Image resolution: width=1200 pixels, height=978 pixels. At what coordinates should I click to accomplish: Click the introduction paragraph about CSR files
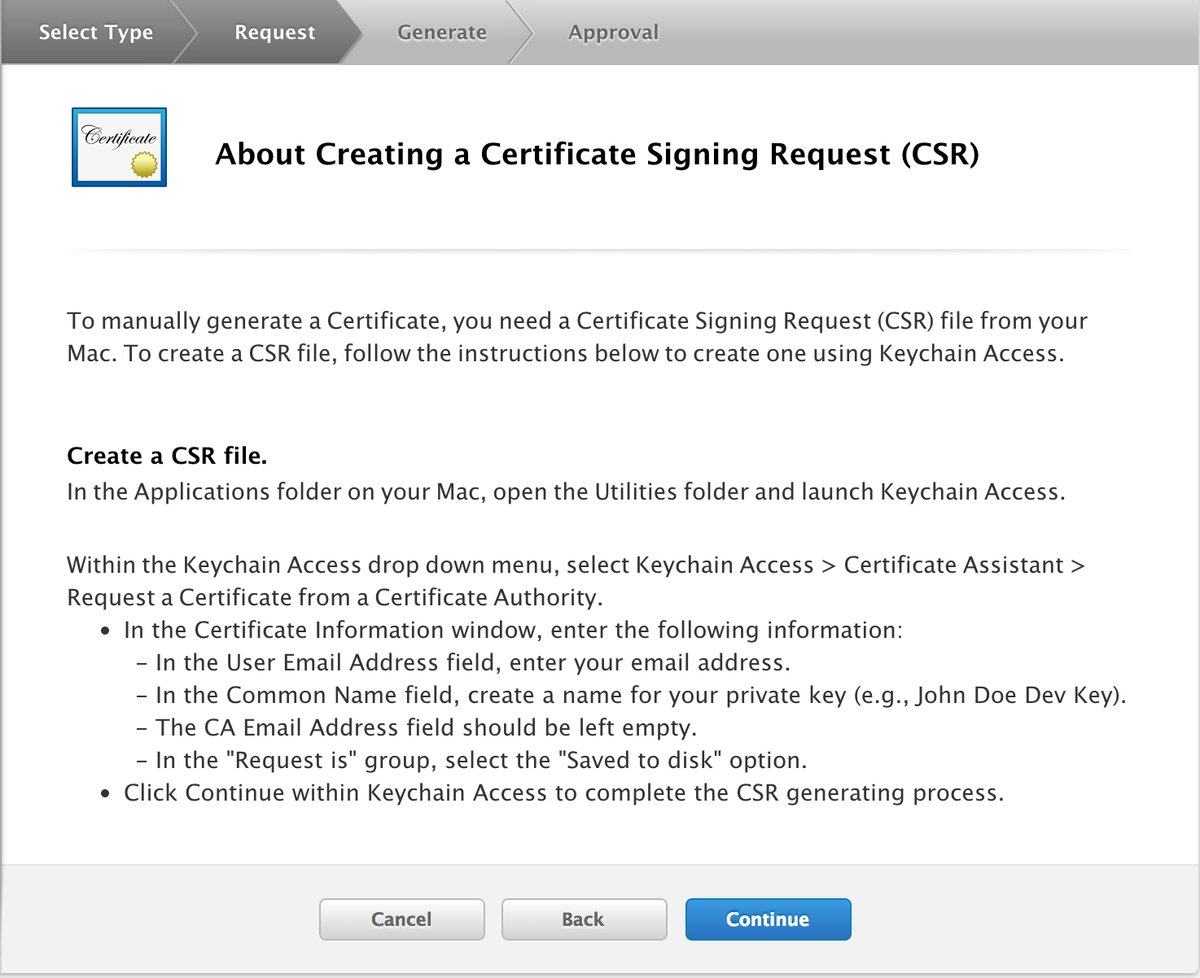pyautogui.click(x=576, y=337)
